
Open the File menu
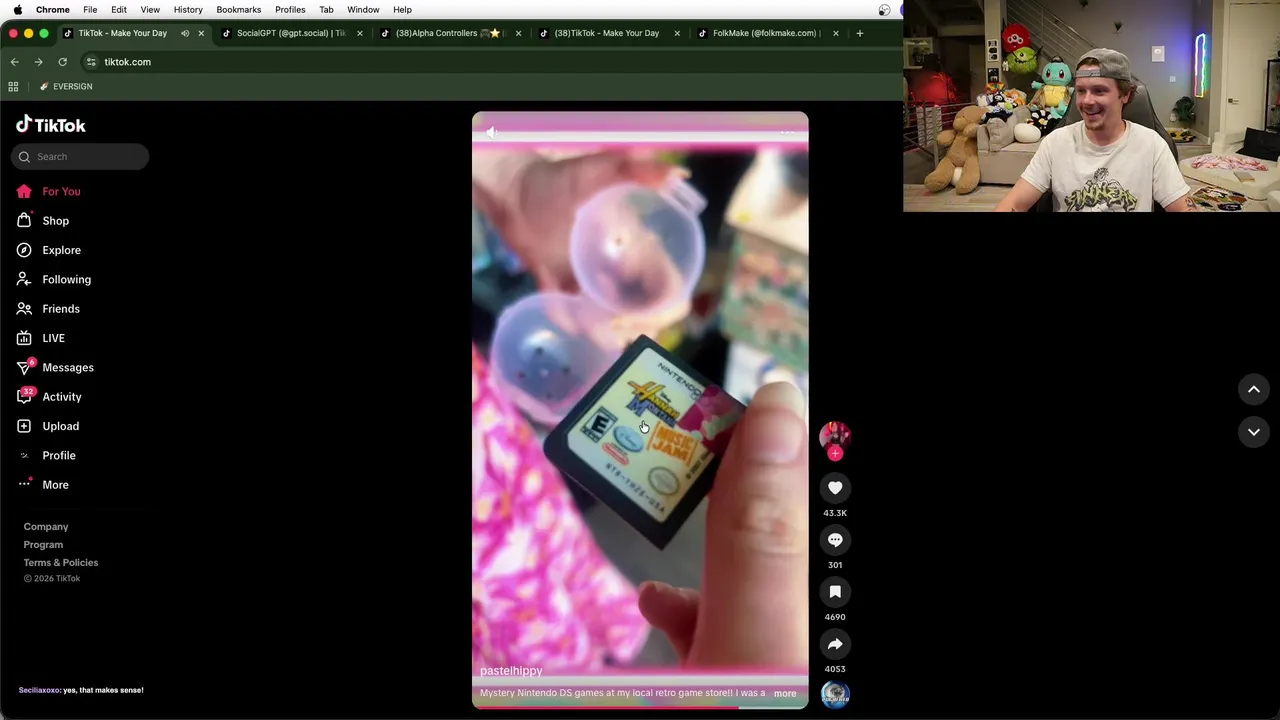[x=90, y=10]
